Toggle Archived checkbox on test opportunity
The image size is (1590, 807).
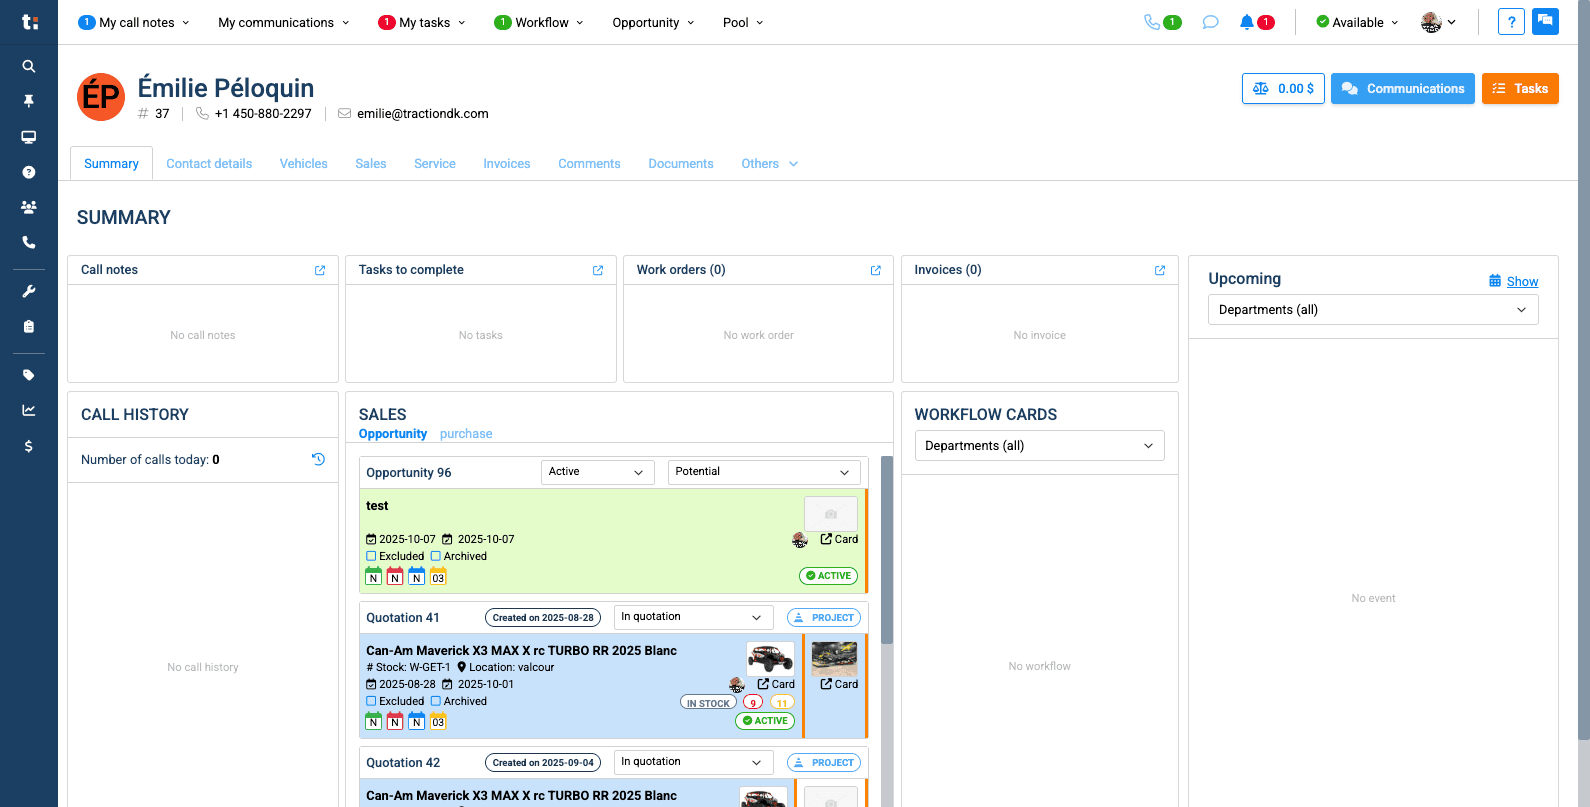point(436,556)
